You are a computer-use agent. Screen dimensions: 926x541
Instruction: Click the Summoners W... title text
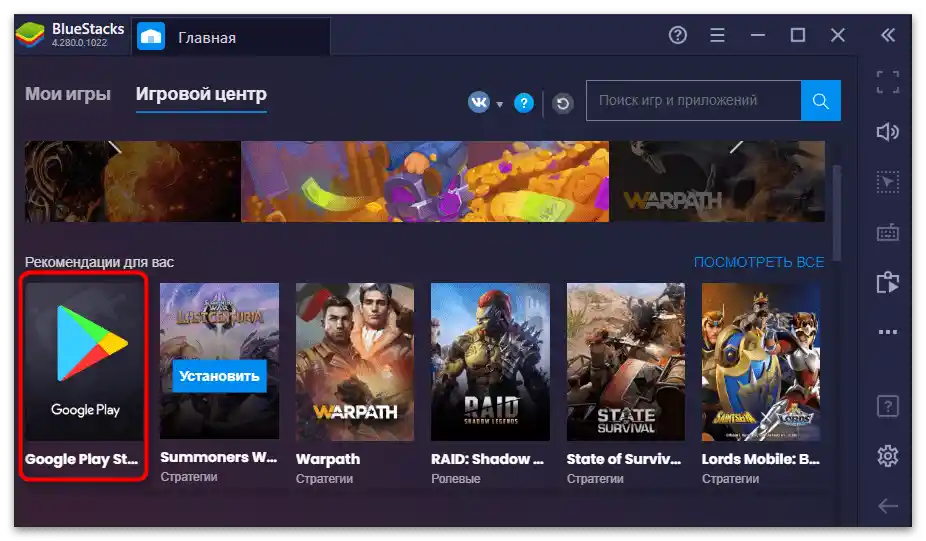tap(219, 457)
